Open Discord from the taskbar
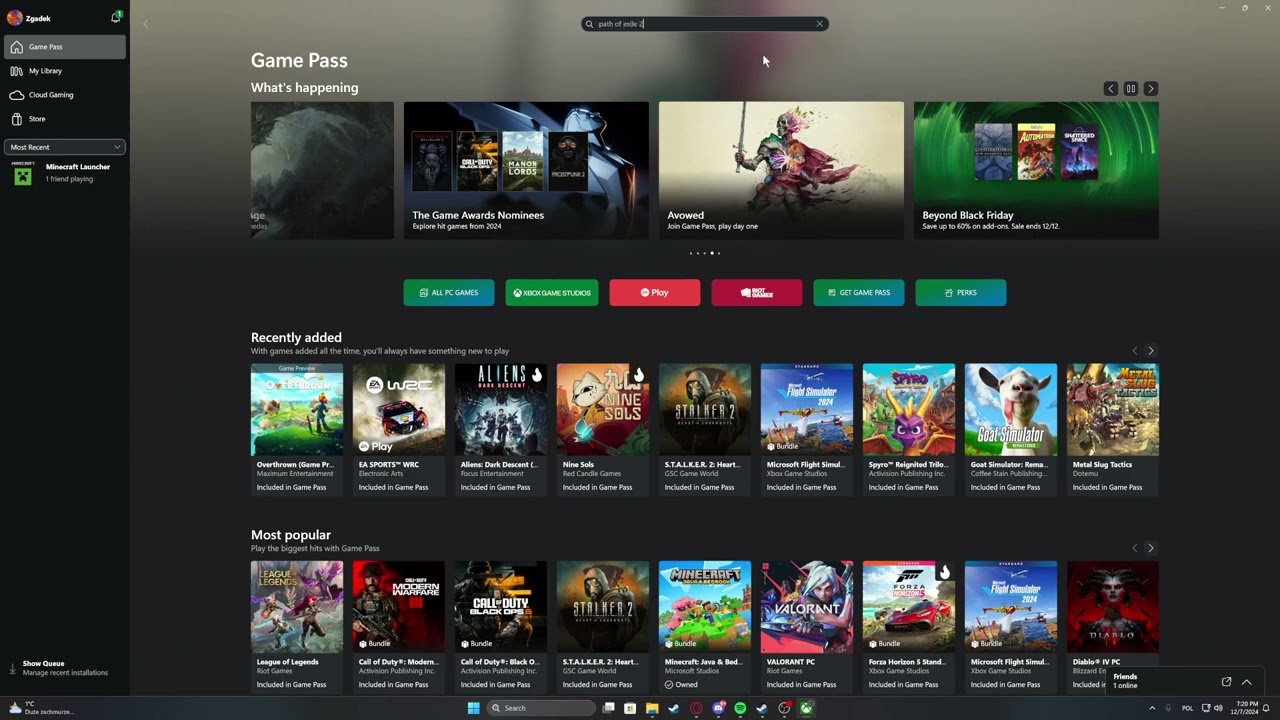 pyautogui.click(x=718, y=708)
